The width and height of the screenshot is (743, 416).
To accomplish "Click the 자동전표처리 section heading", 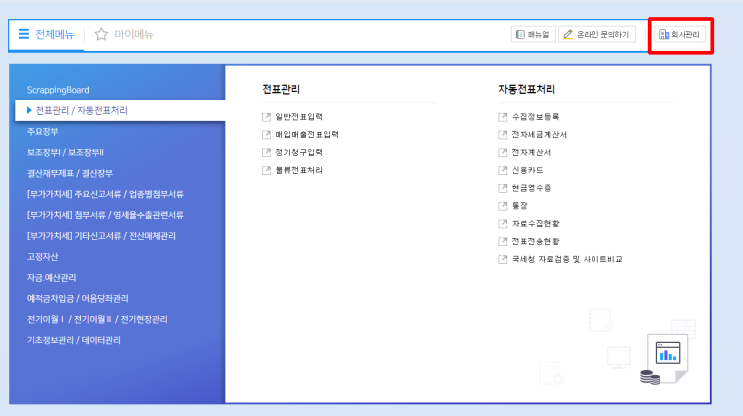I will [526, 89].
